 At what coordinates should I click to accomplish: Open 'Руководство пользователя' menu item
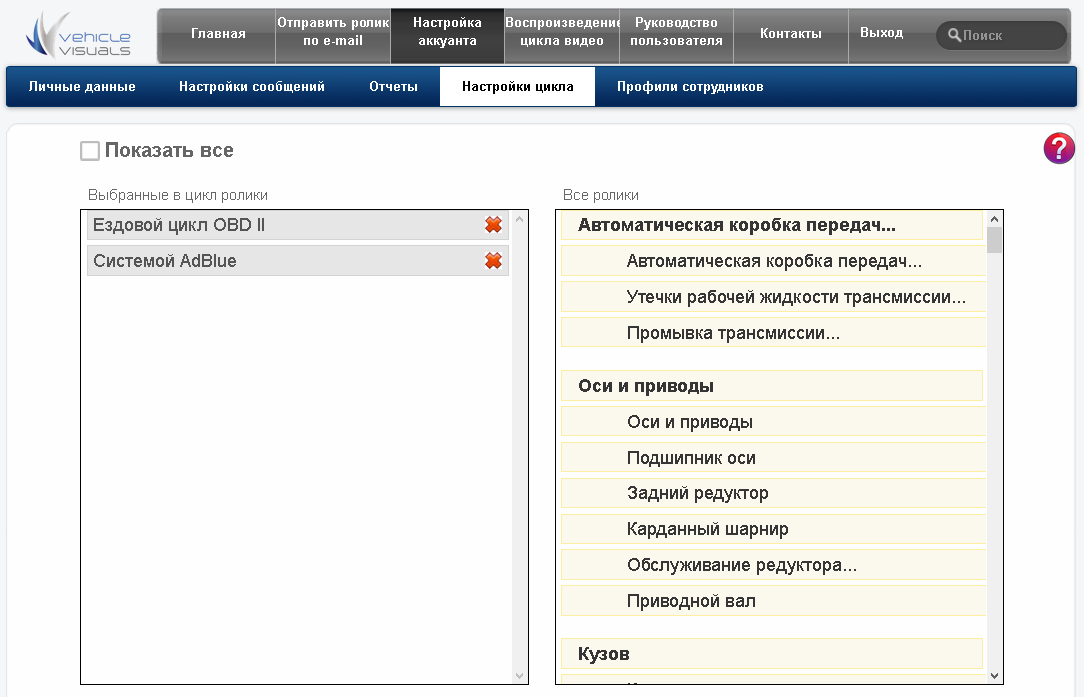click(x=676, y=32)
